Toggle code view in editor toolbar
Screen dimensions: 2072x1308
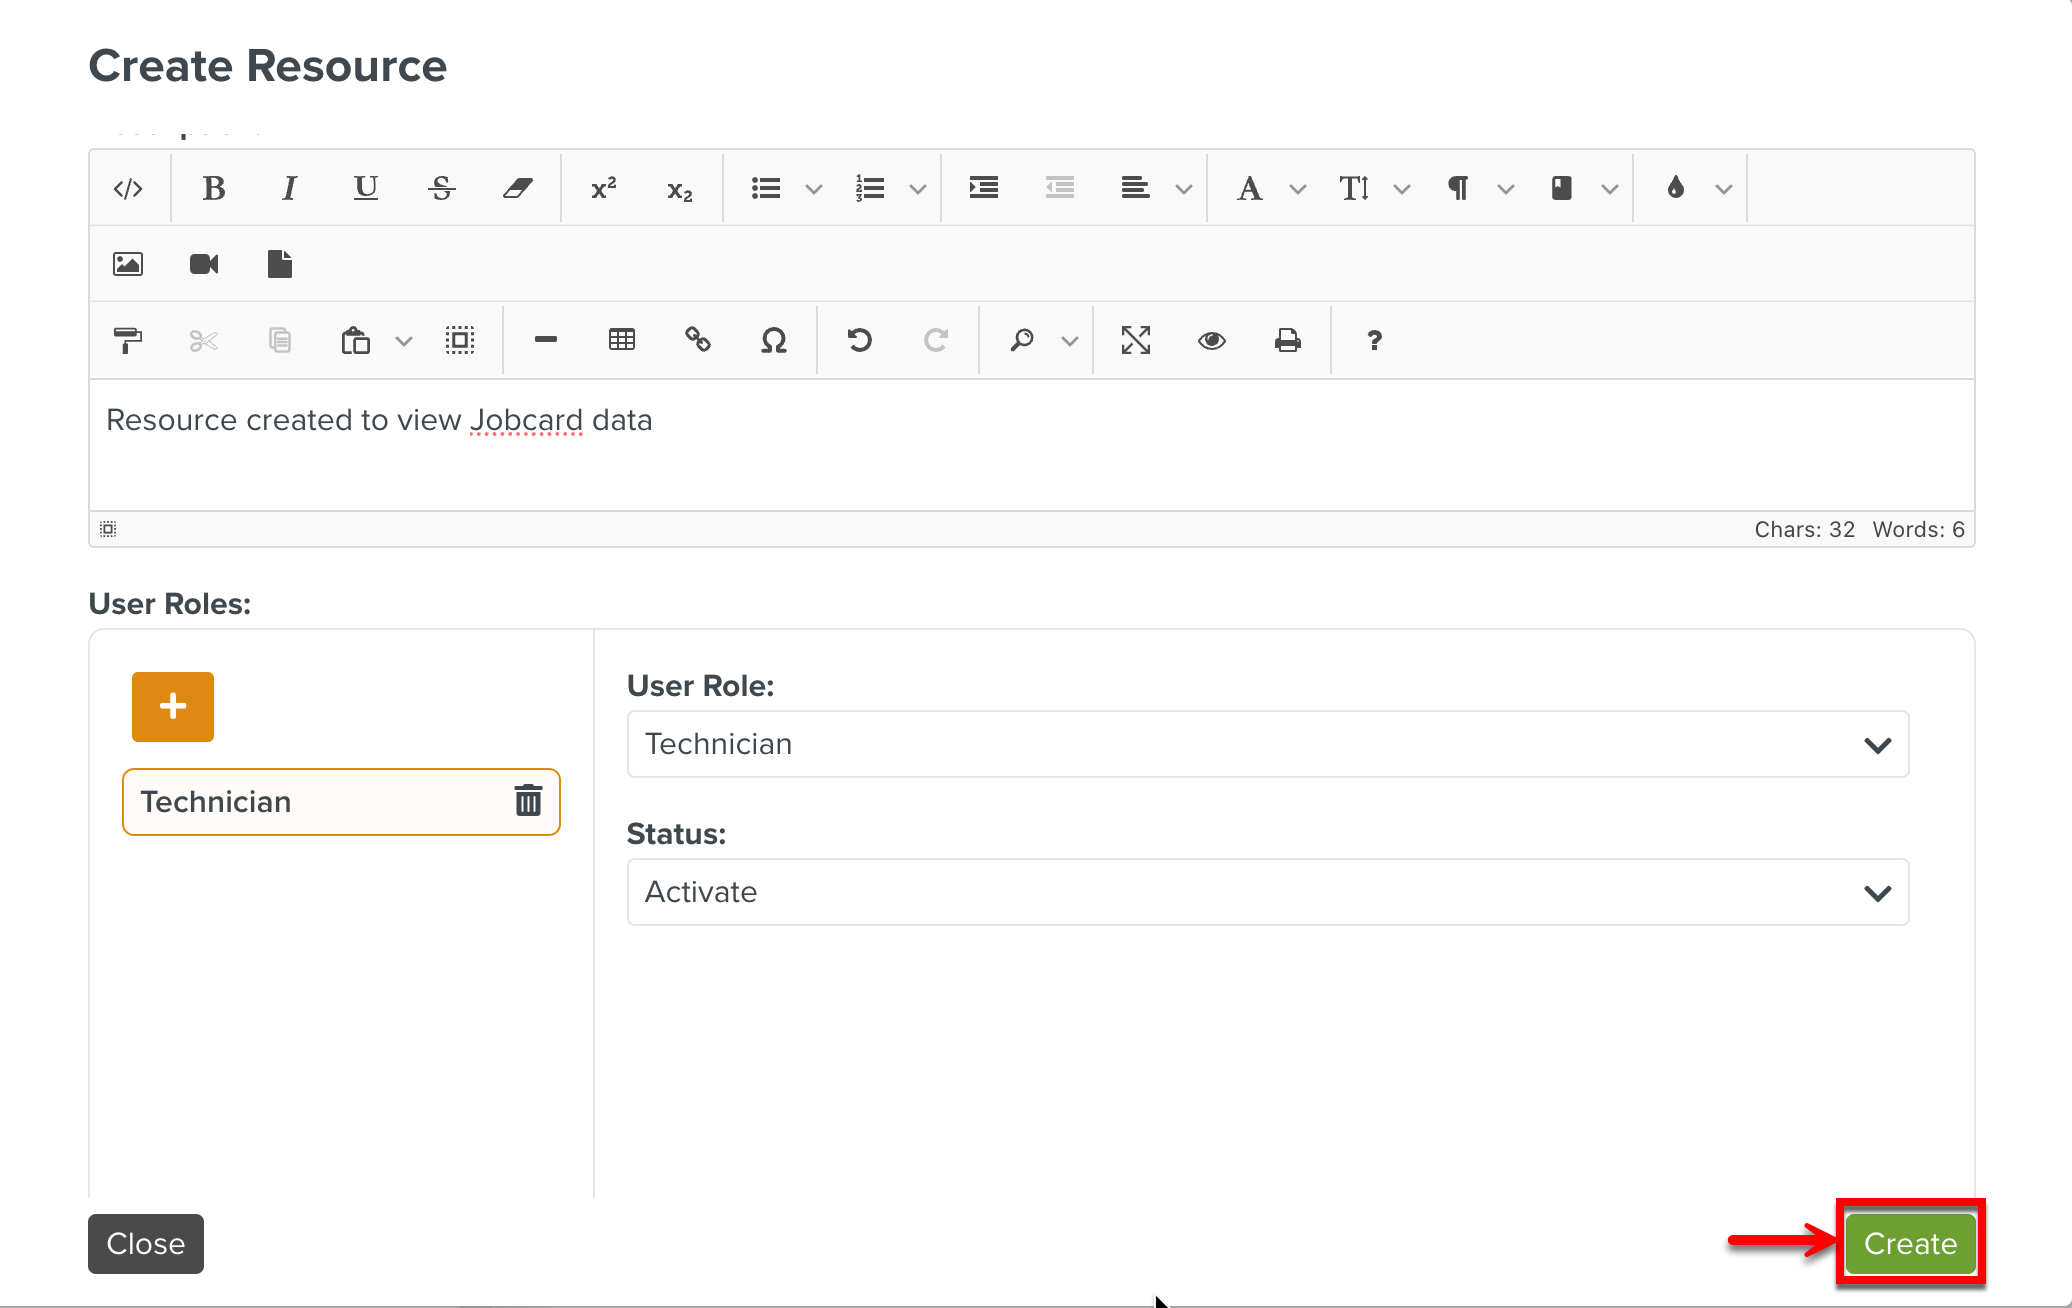[128, 189]
